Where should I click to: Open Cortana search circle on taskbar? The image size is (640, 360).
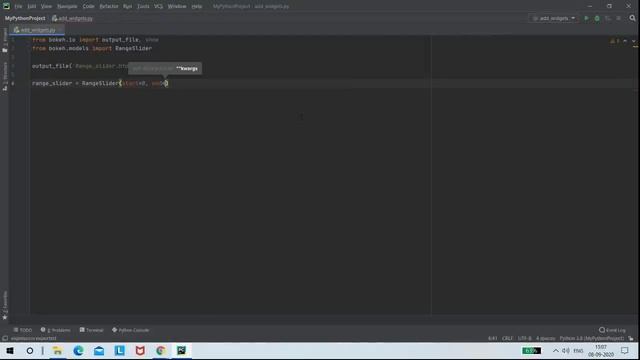coord(30,351)
